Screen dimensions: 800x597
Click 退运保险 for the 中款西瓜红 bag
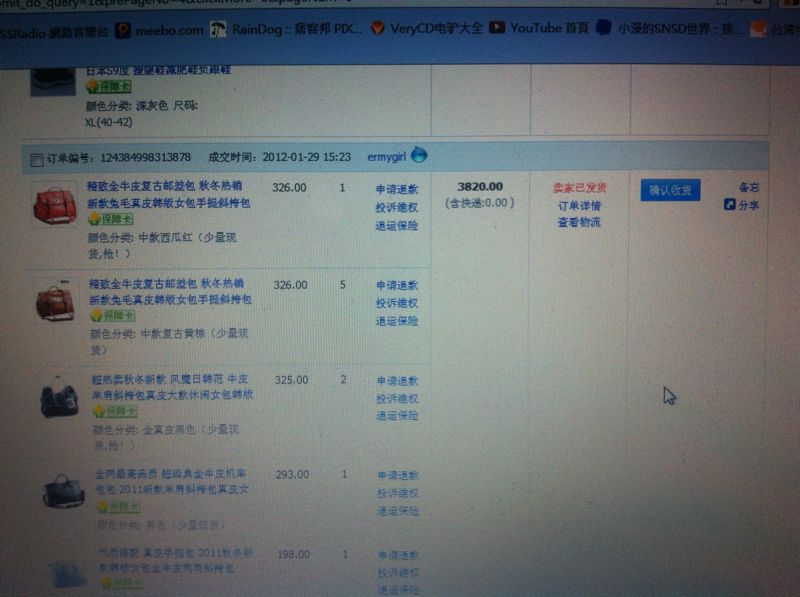tap(397, 226)
